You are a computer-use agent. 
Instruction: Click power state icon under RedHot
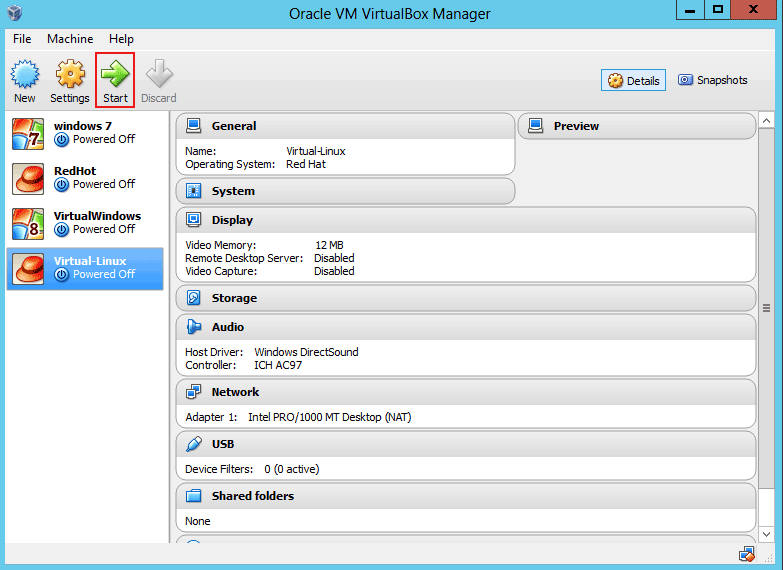[61, 185]
